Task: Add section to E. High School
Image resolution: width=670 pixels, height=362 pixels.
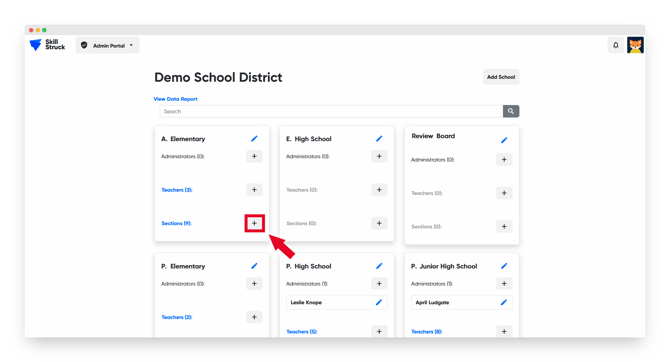Action: 379,223
